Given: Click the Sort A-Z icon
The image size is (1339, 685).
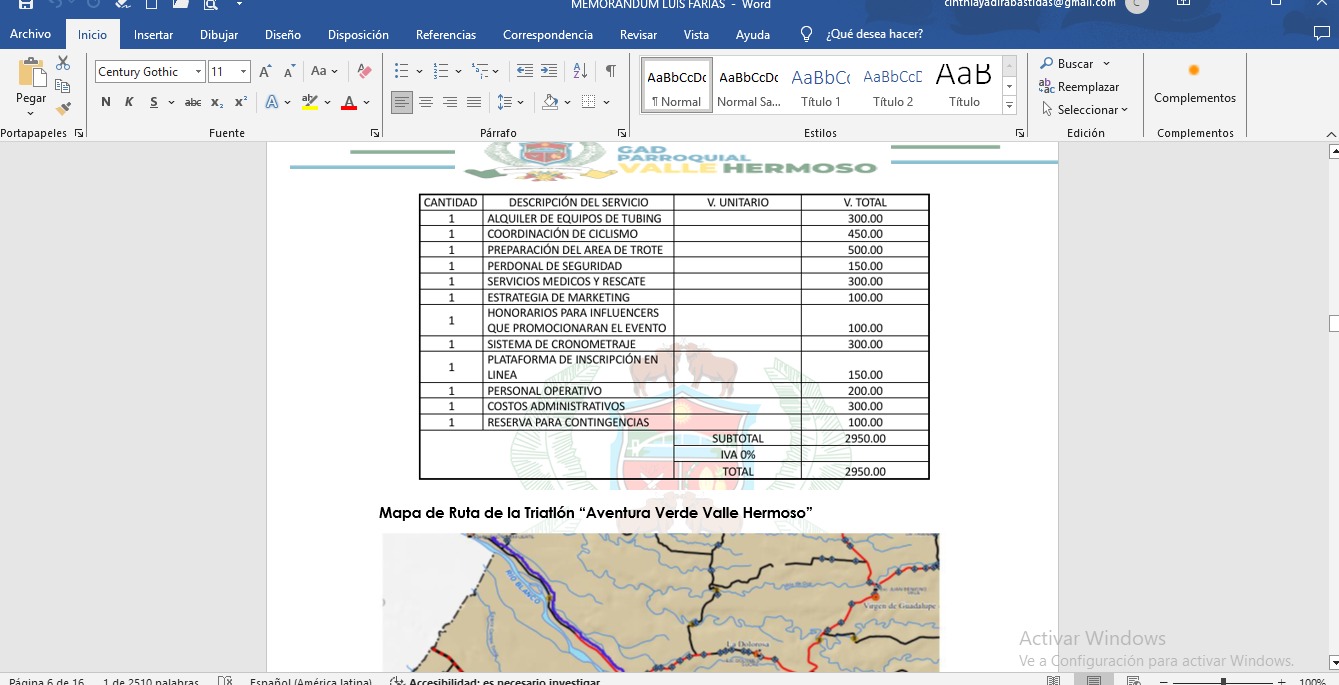Looking at the screenshot, I should (580, 71).
